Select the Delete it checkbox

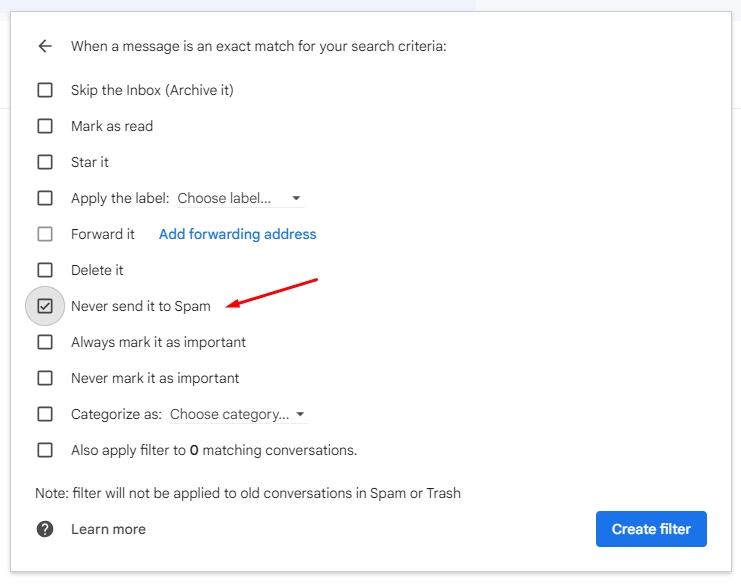coord(45,270)
